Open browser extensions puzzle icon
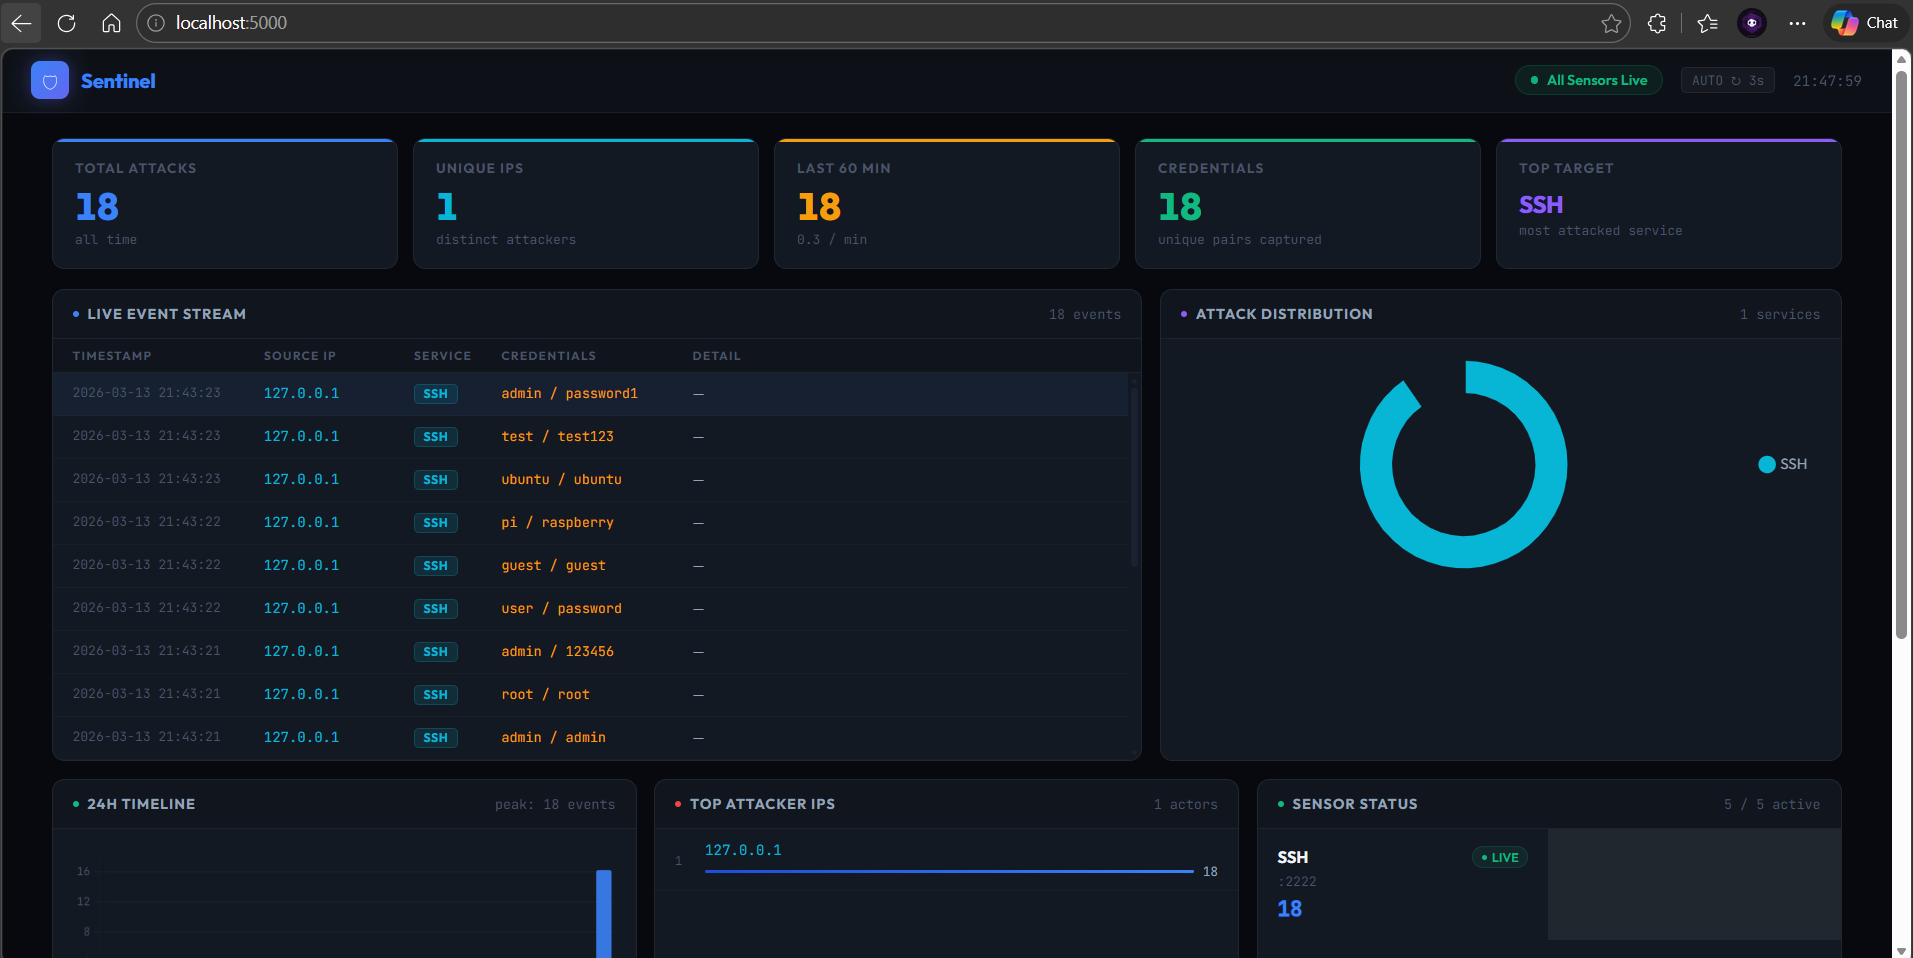Viewport: 1913px width, 958px height. tap(1657, 23)
